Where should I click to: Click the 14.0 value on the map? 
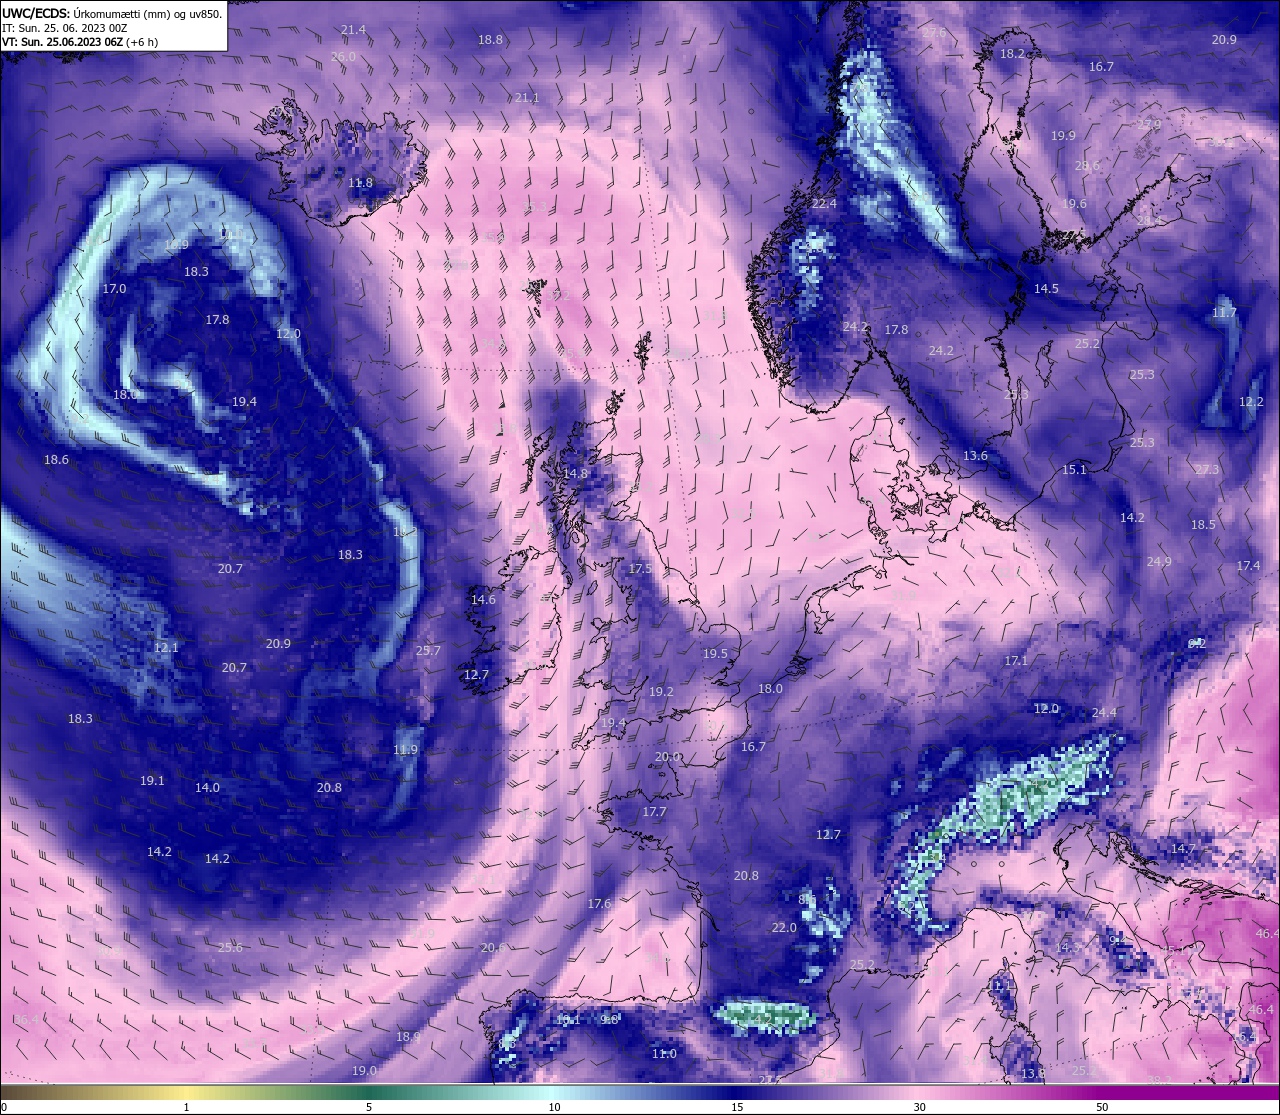click(x=207, y=787)
